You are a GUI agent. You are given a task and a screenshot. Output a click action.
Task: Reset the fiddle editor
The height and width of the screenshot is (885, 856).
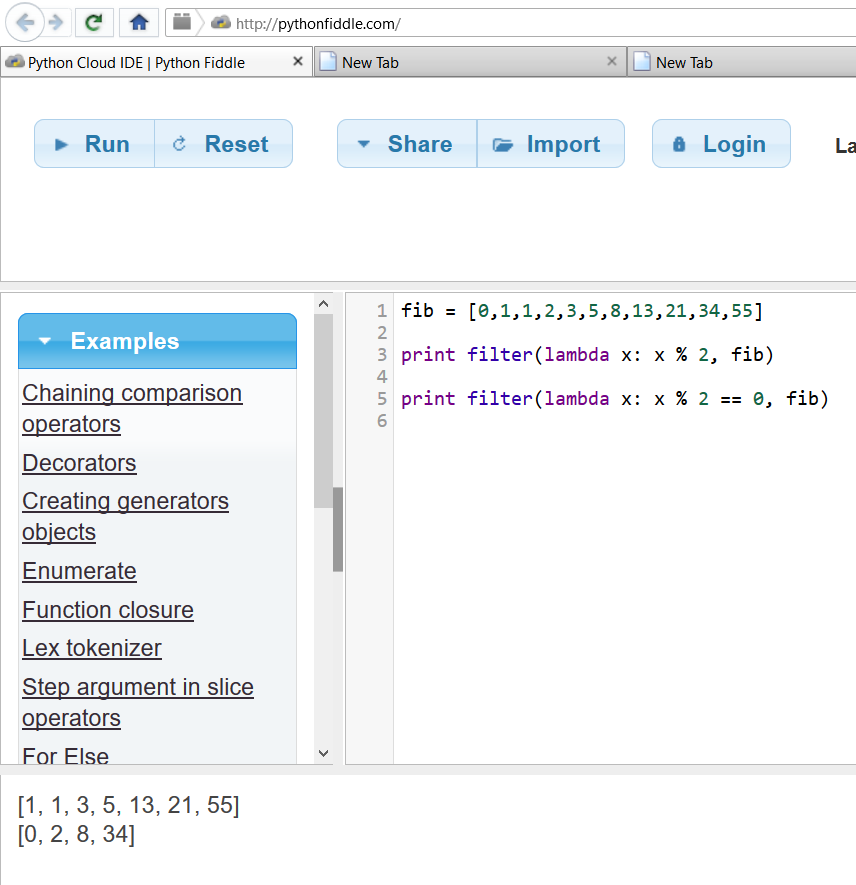pos(223,143)
